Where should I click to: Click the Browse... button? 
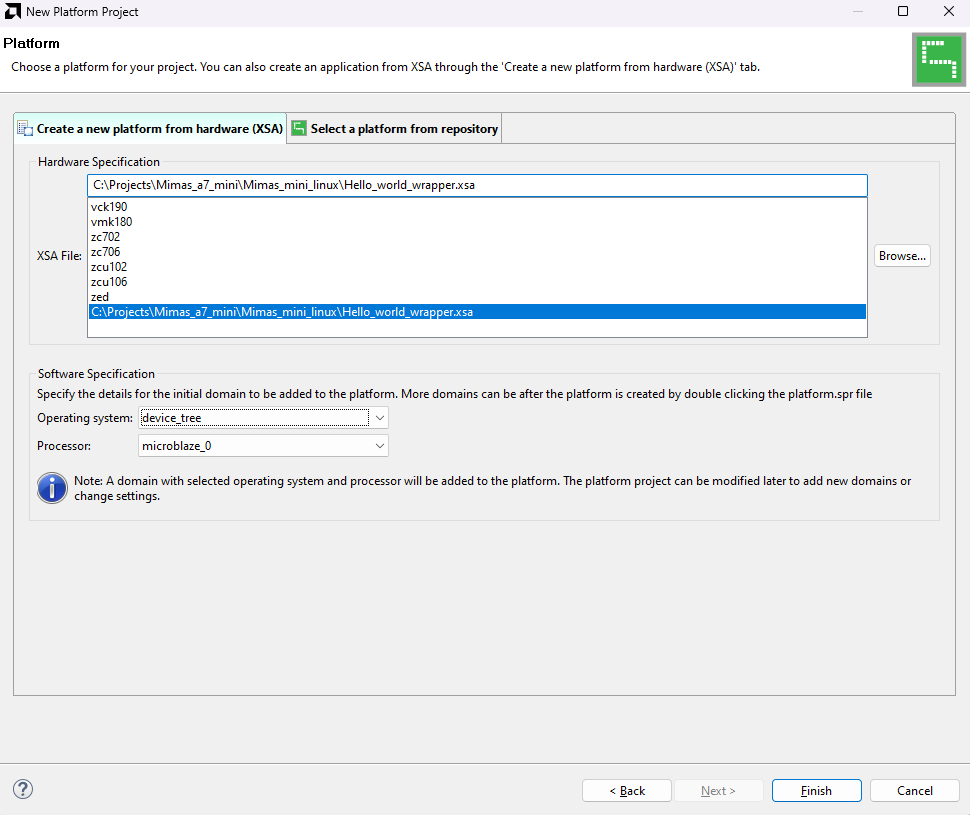point(902,256)
